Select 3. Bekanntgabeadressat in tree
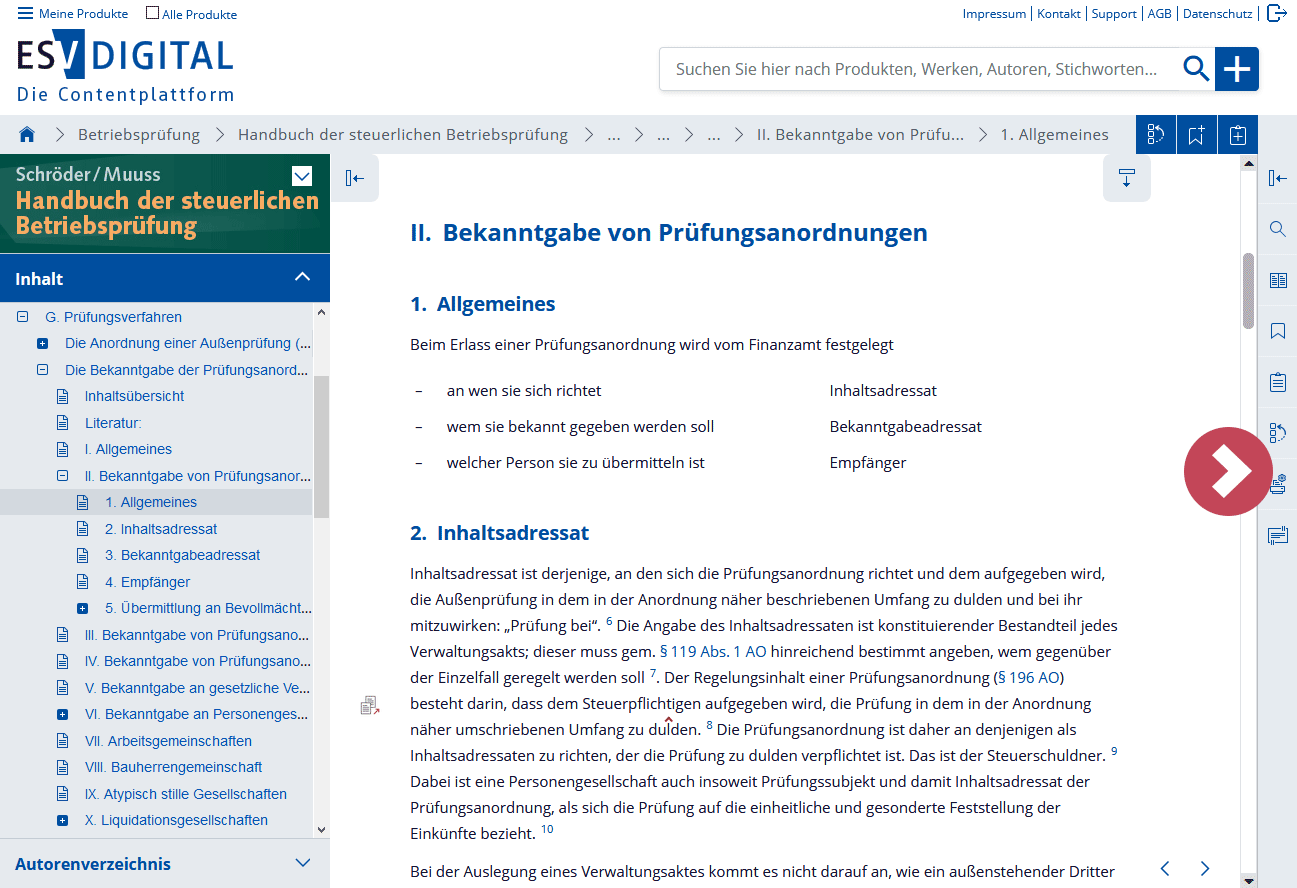The height and width of the screenshot is (888, 1297). tap(182, 555)
